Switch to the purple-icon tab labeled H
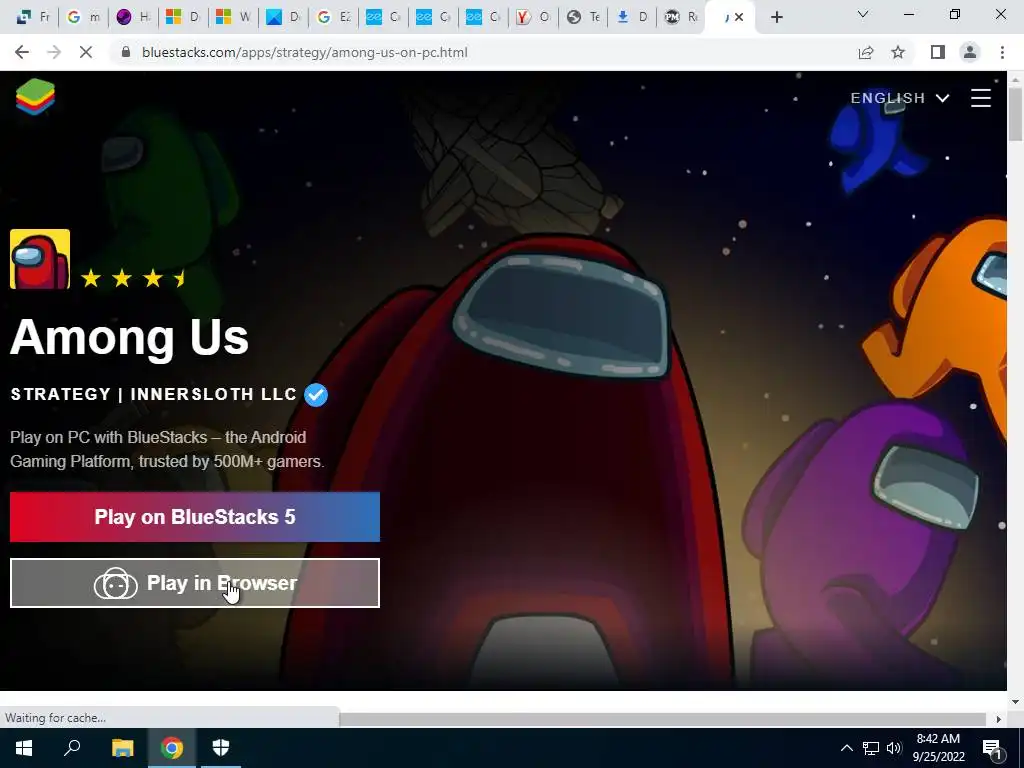The height and width of the screenshot is (768, 1024). point(133,17)
